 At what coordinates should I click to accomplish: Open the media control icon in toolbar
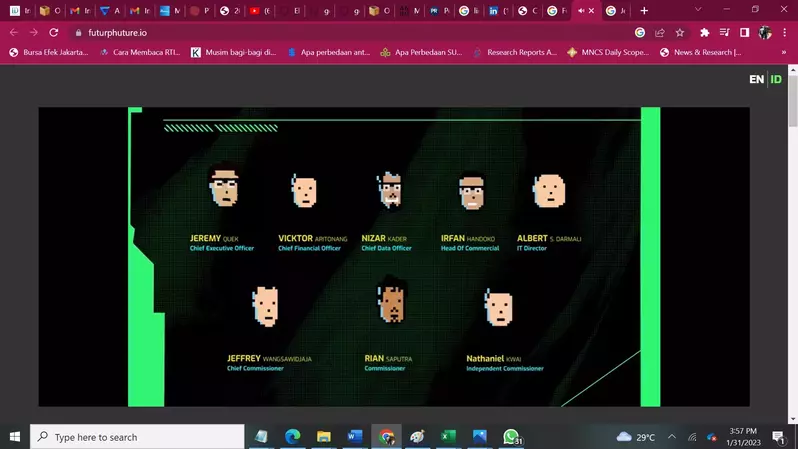click(724, 33)
